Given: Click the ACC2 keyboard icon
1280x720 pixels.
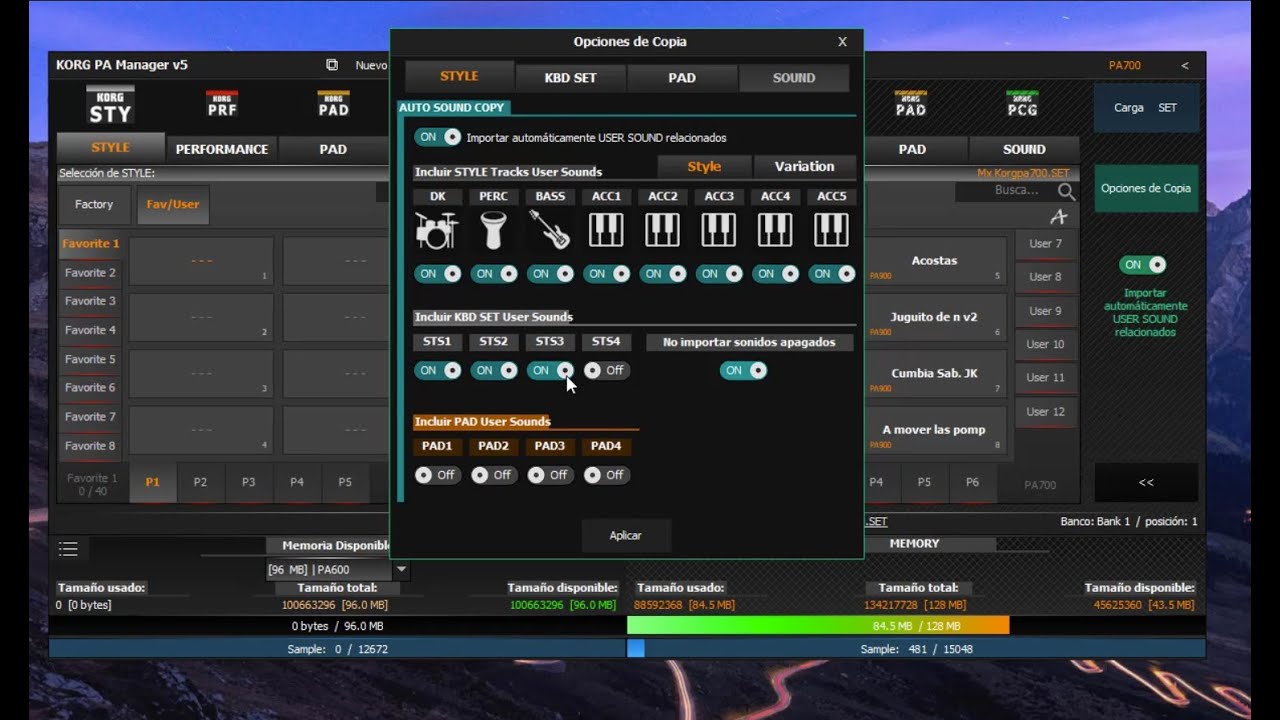Looking at the screenshot, I should (x=662, y=230).
